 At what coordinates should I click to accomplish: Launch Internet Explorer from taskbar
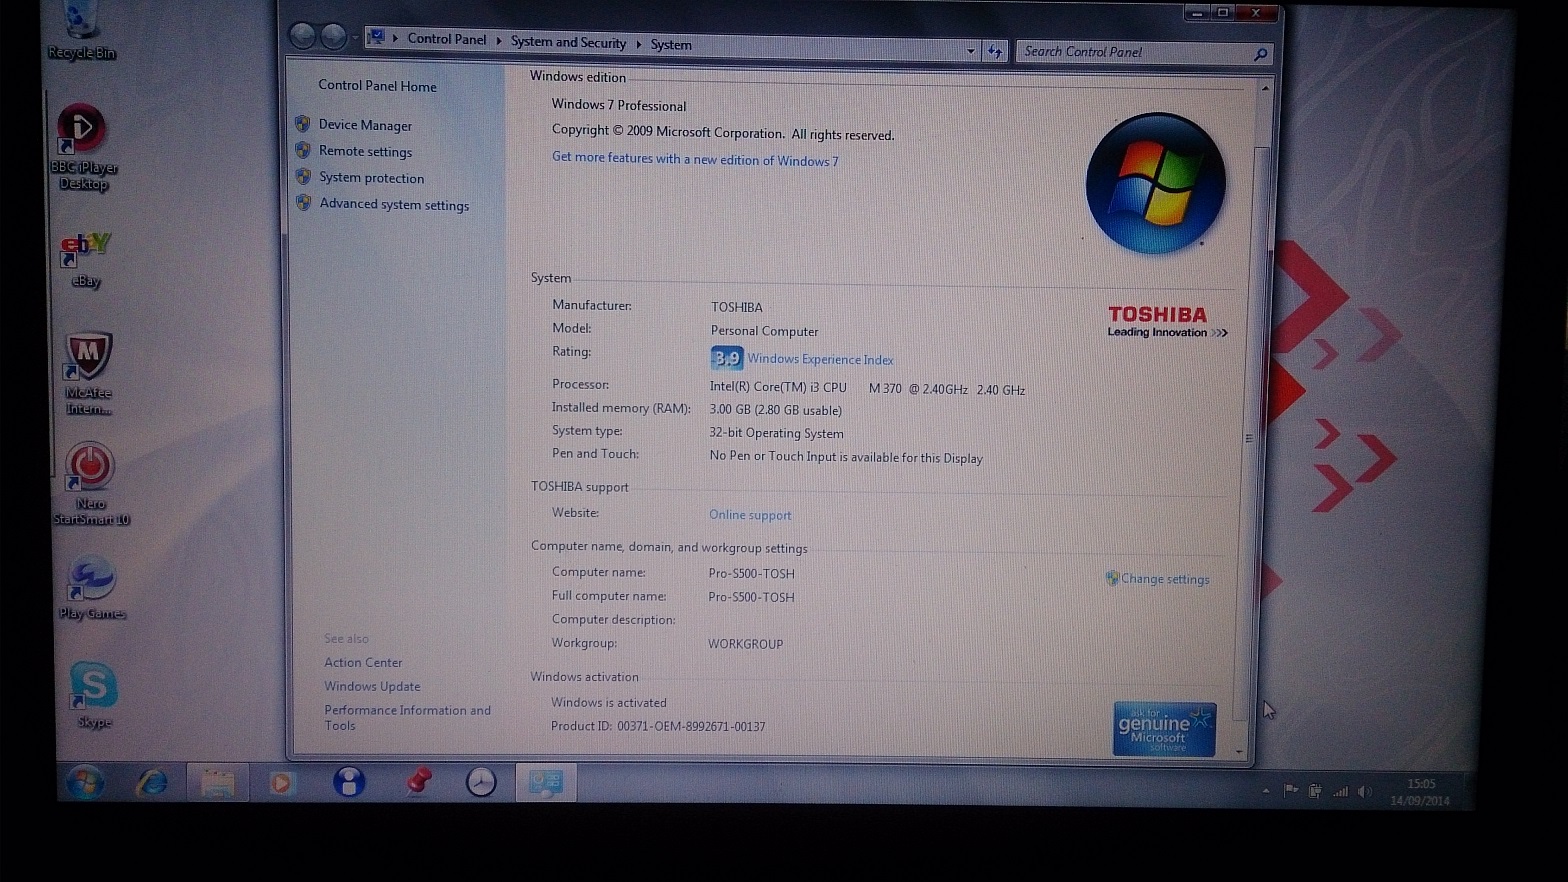[x=152, y=782]
